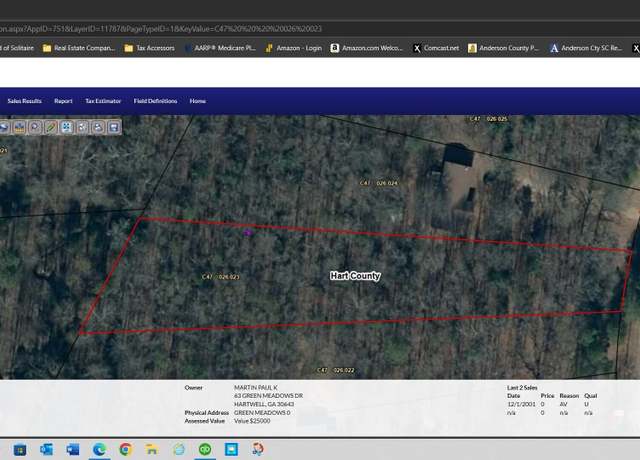Open QuickBooks green icon in the taskbar
640x460 pixels.
point(205,450)
